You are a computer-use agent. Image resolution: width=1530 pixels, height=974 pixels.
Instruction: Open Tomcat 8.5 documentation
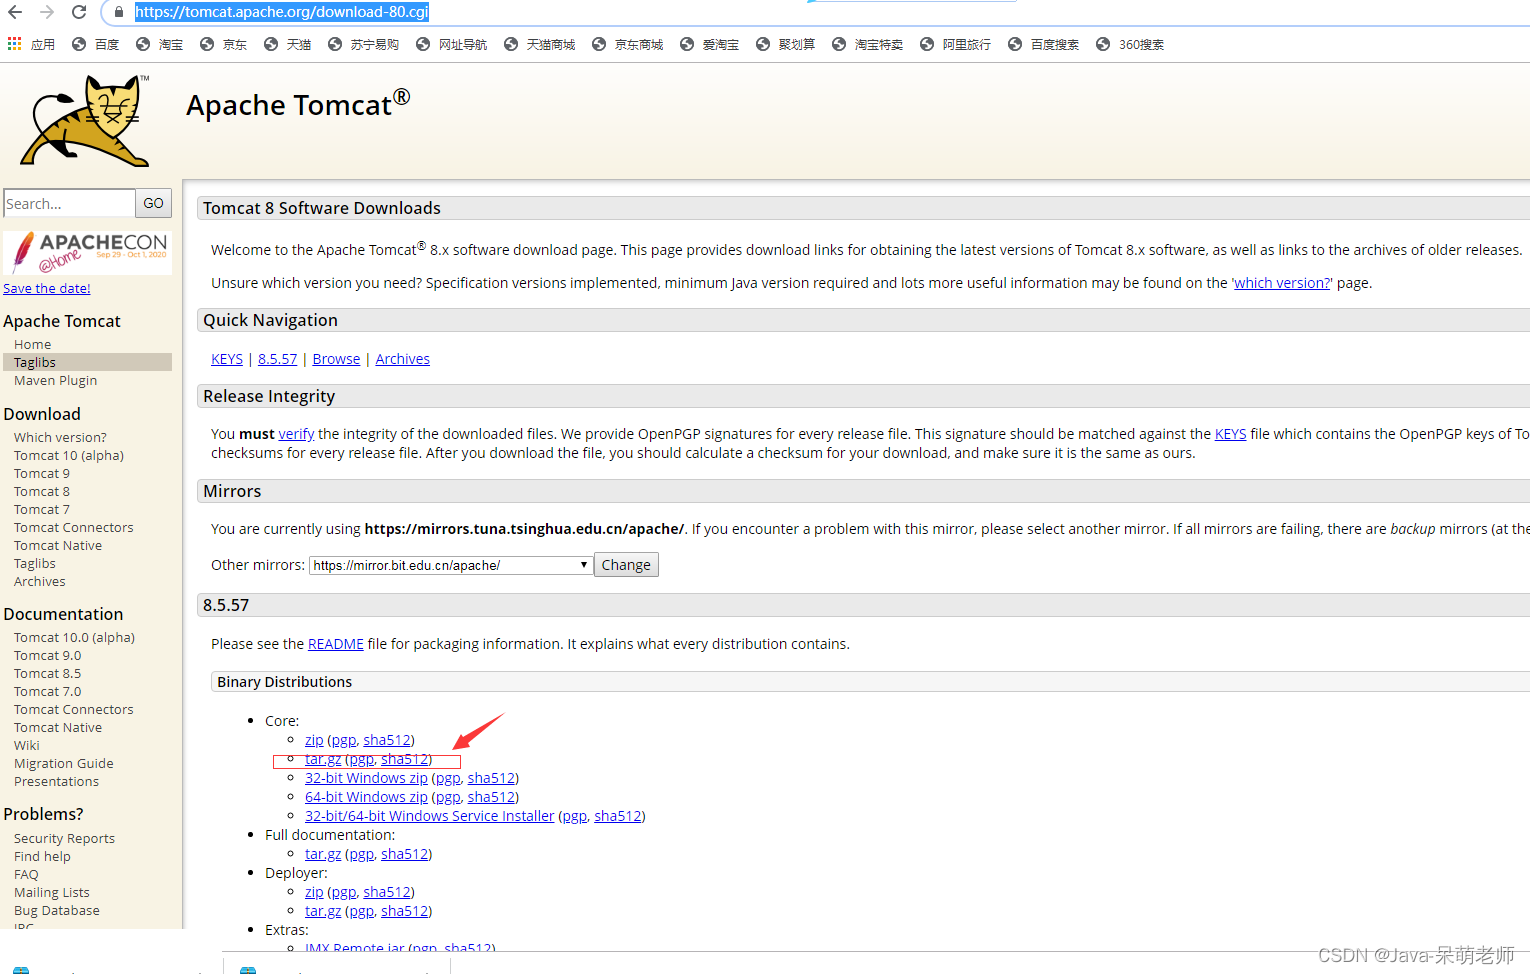click(x=48, y=673)
